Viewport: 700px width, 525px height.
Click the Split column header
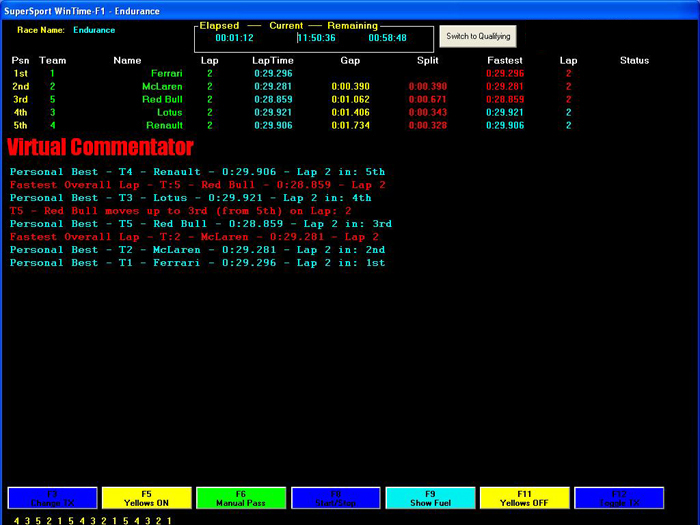427,60
